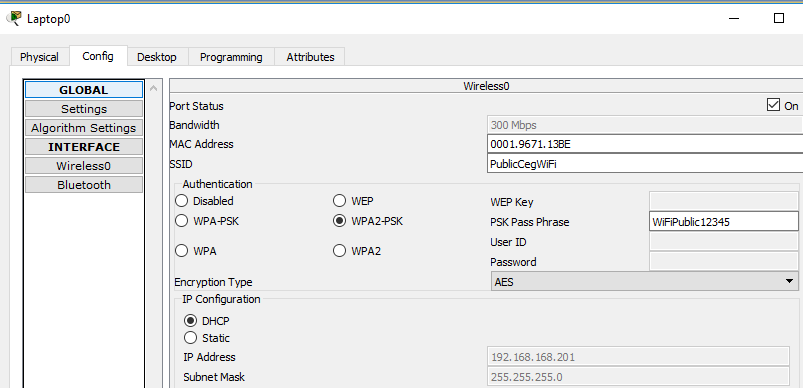The width and height of the screenshot is (803, 388).
Task: Click the Wireless0 panel heading
Action: coord(486,86)
